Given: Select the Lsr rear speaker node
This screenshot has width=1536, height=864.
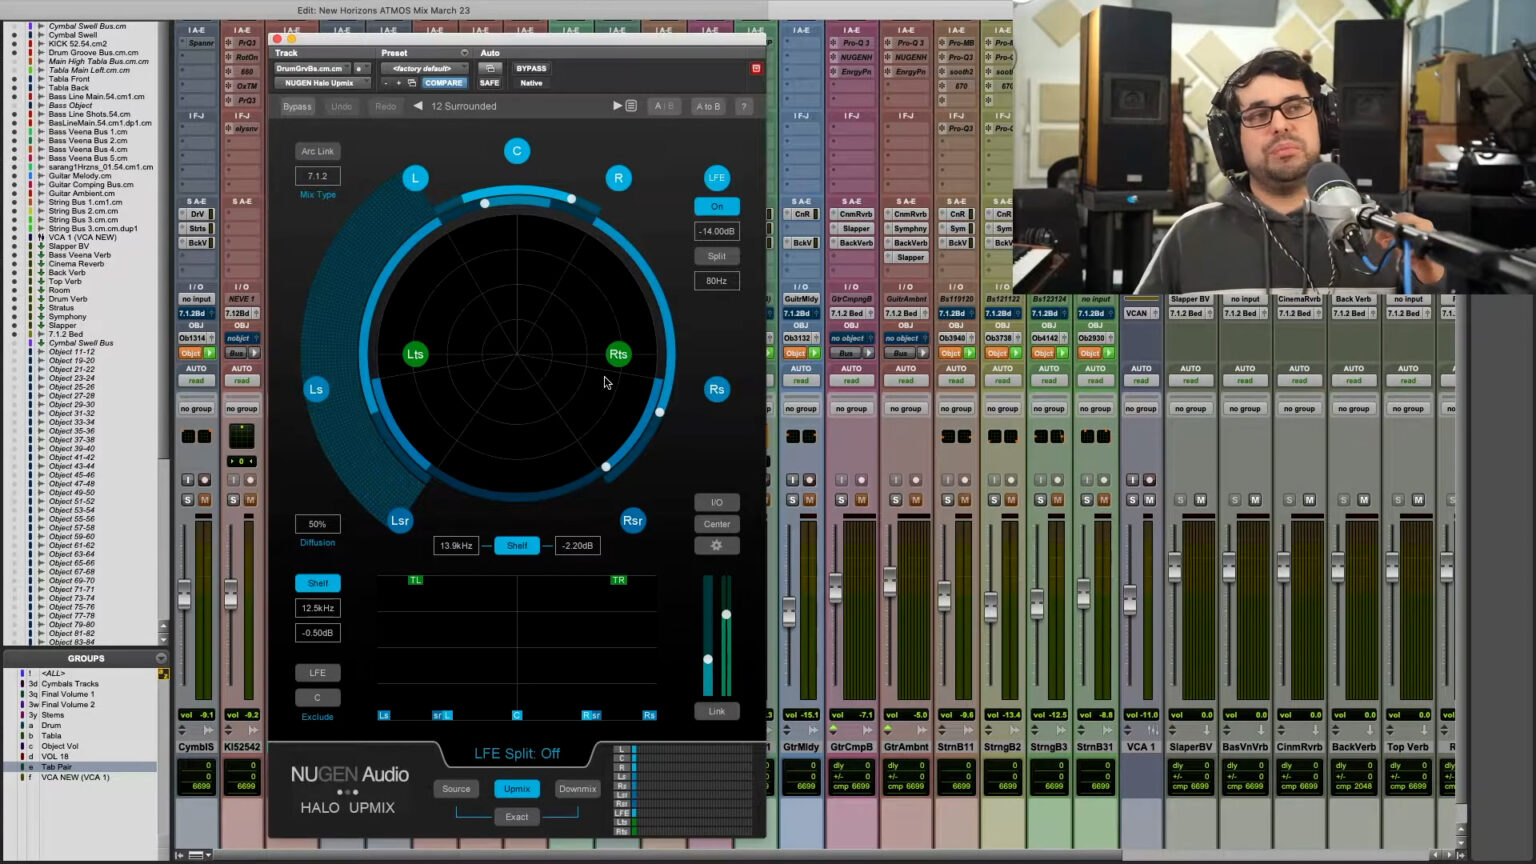Looking at the screenshot, I should (x=400, y=520).
